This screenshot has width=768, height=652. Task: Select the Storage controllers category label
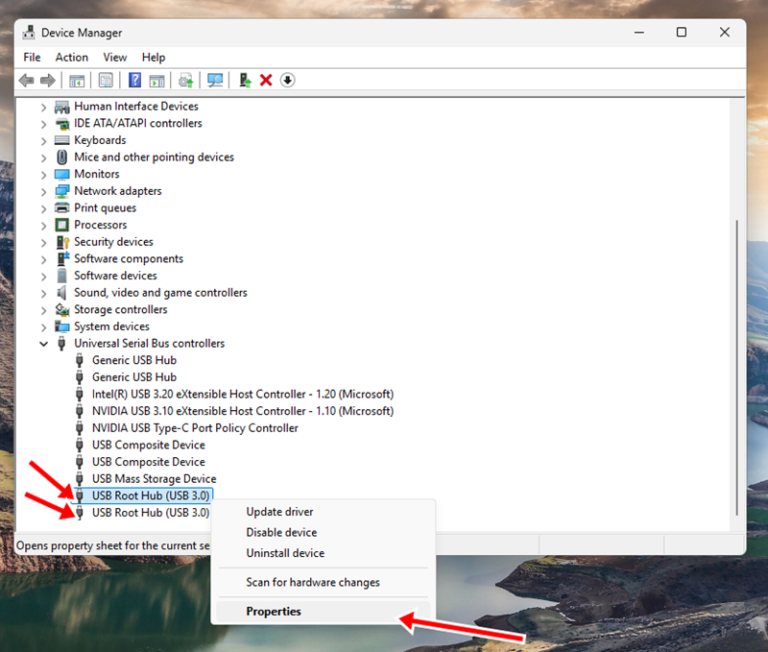(120, 310)
